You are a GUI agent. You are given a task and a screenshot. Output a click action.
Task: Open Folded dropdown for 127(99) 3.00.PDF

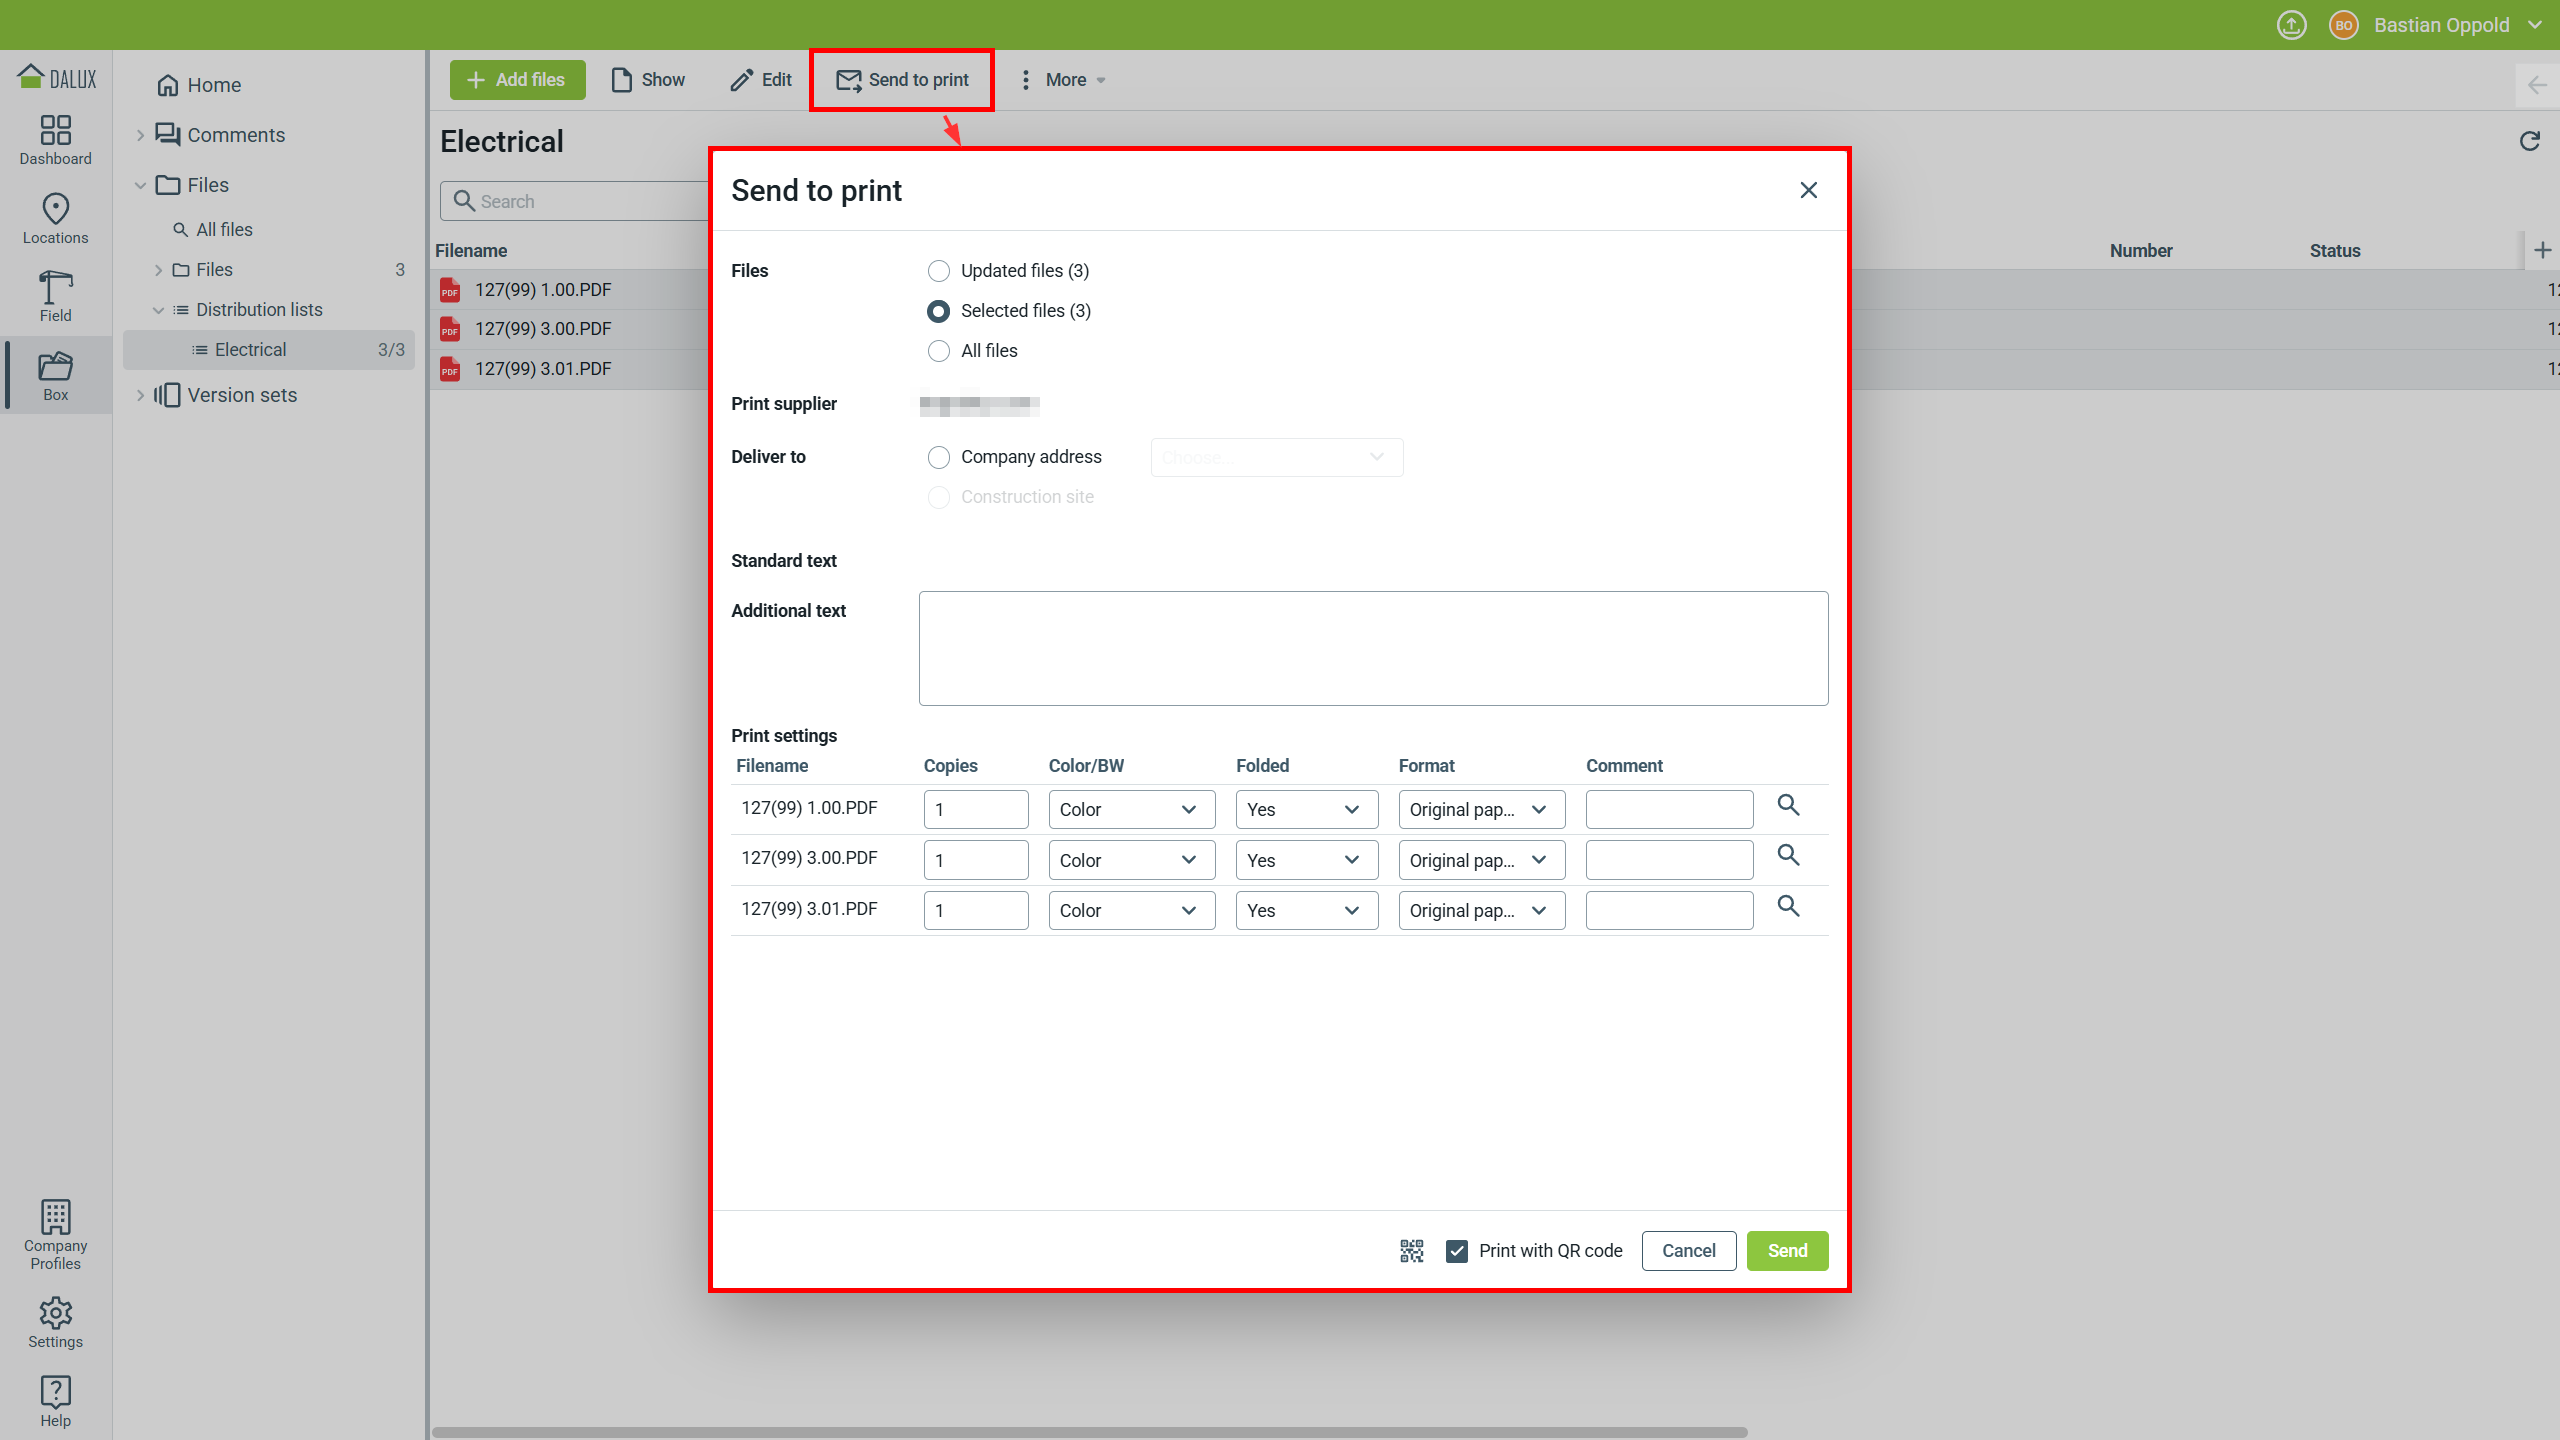pos(1306,860)
